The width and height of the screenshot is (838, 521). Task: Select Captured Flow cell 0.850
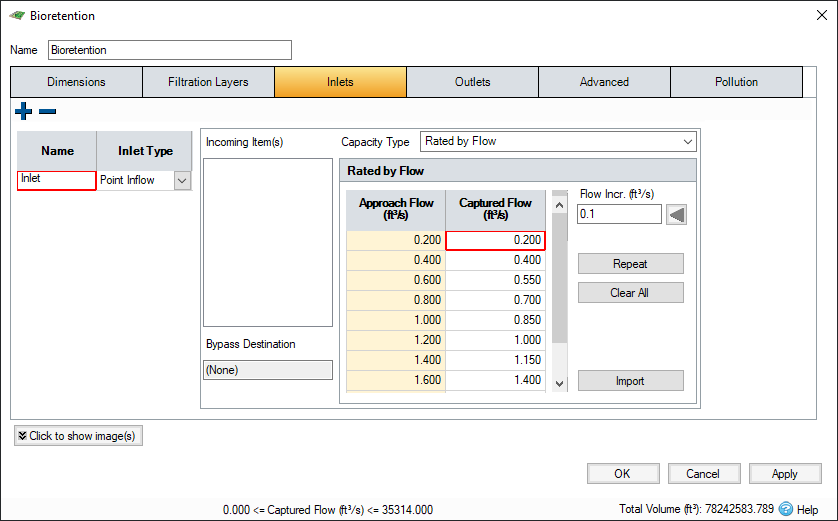coord(495,320)
